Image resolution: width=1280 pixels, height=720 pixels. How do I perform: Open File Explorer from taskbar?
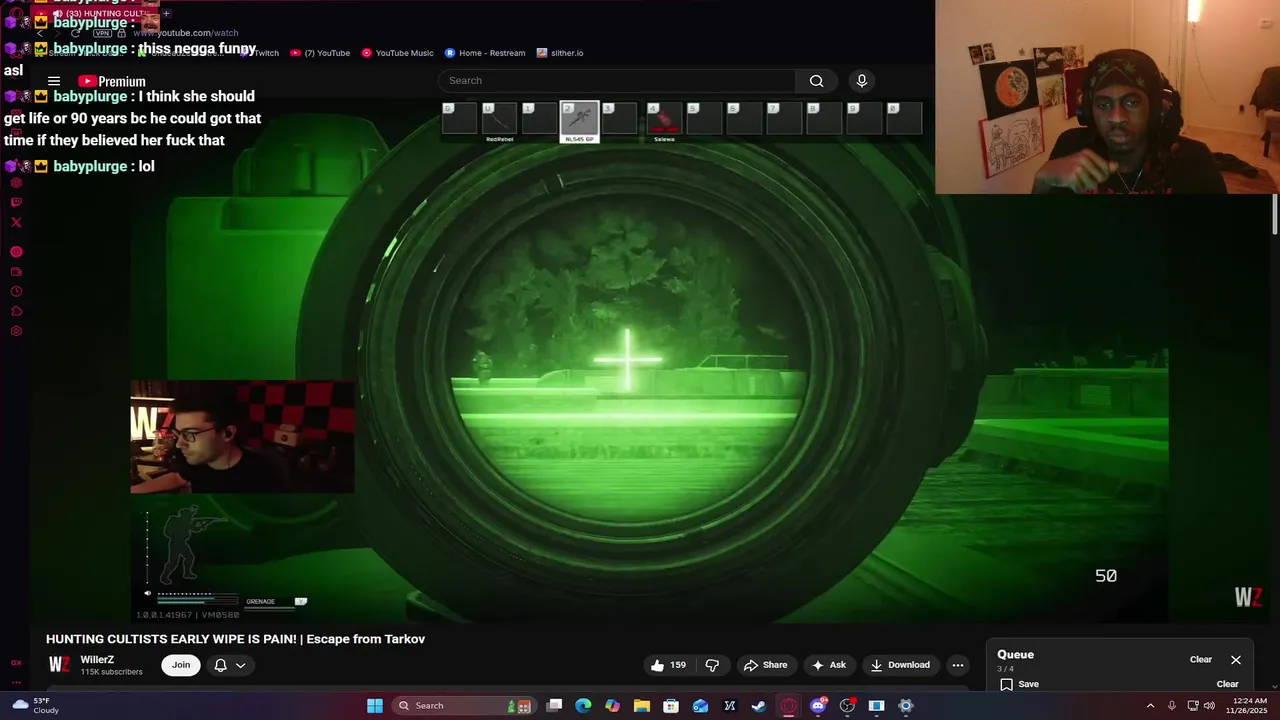pos(642,706)
